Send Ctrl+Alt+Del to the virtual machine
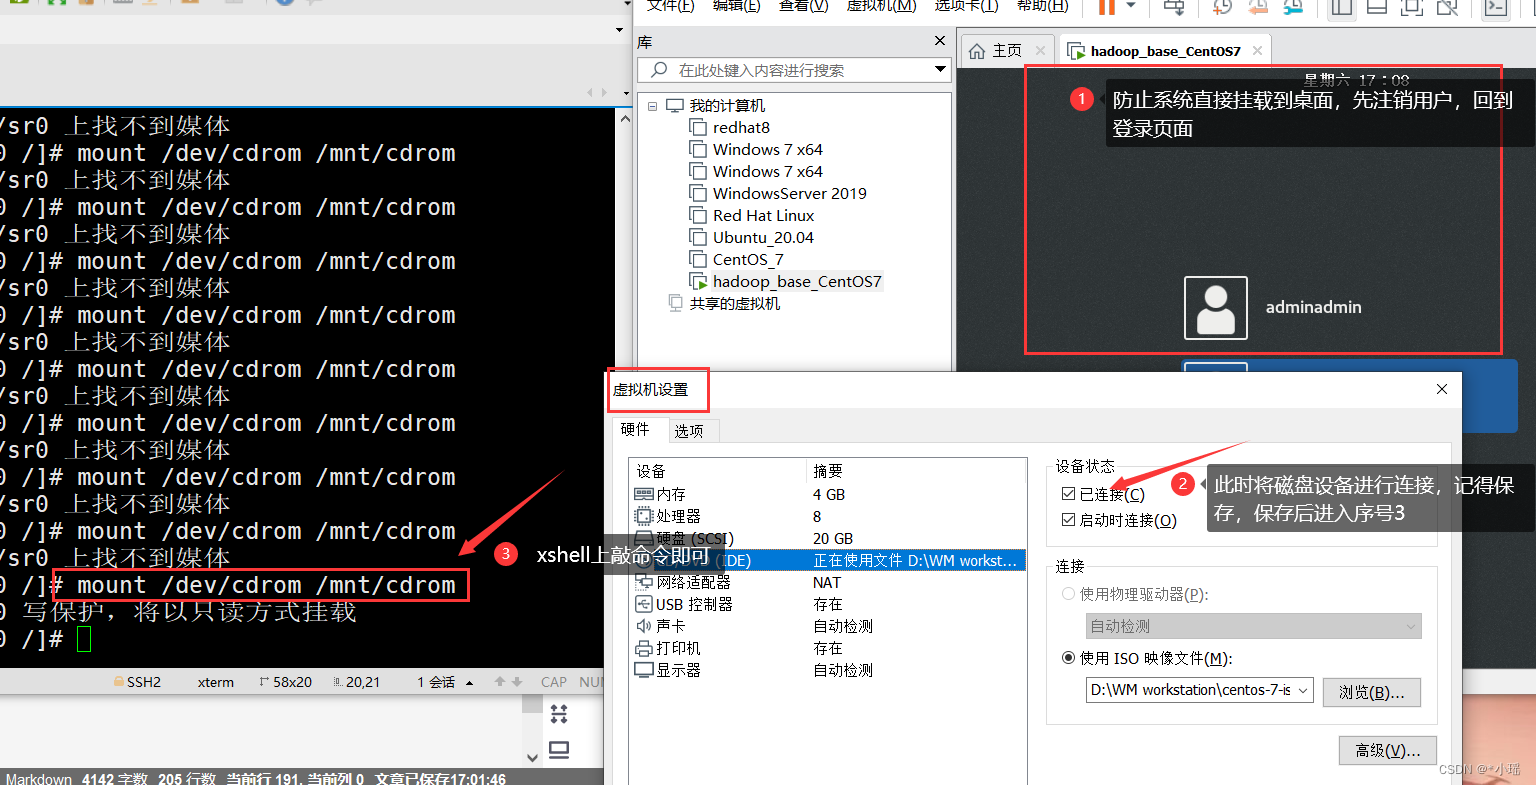 (1175, 7)
